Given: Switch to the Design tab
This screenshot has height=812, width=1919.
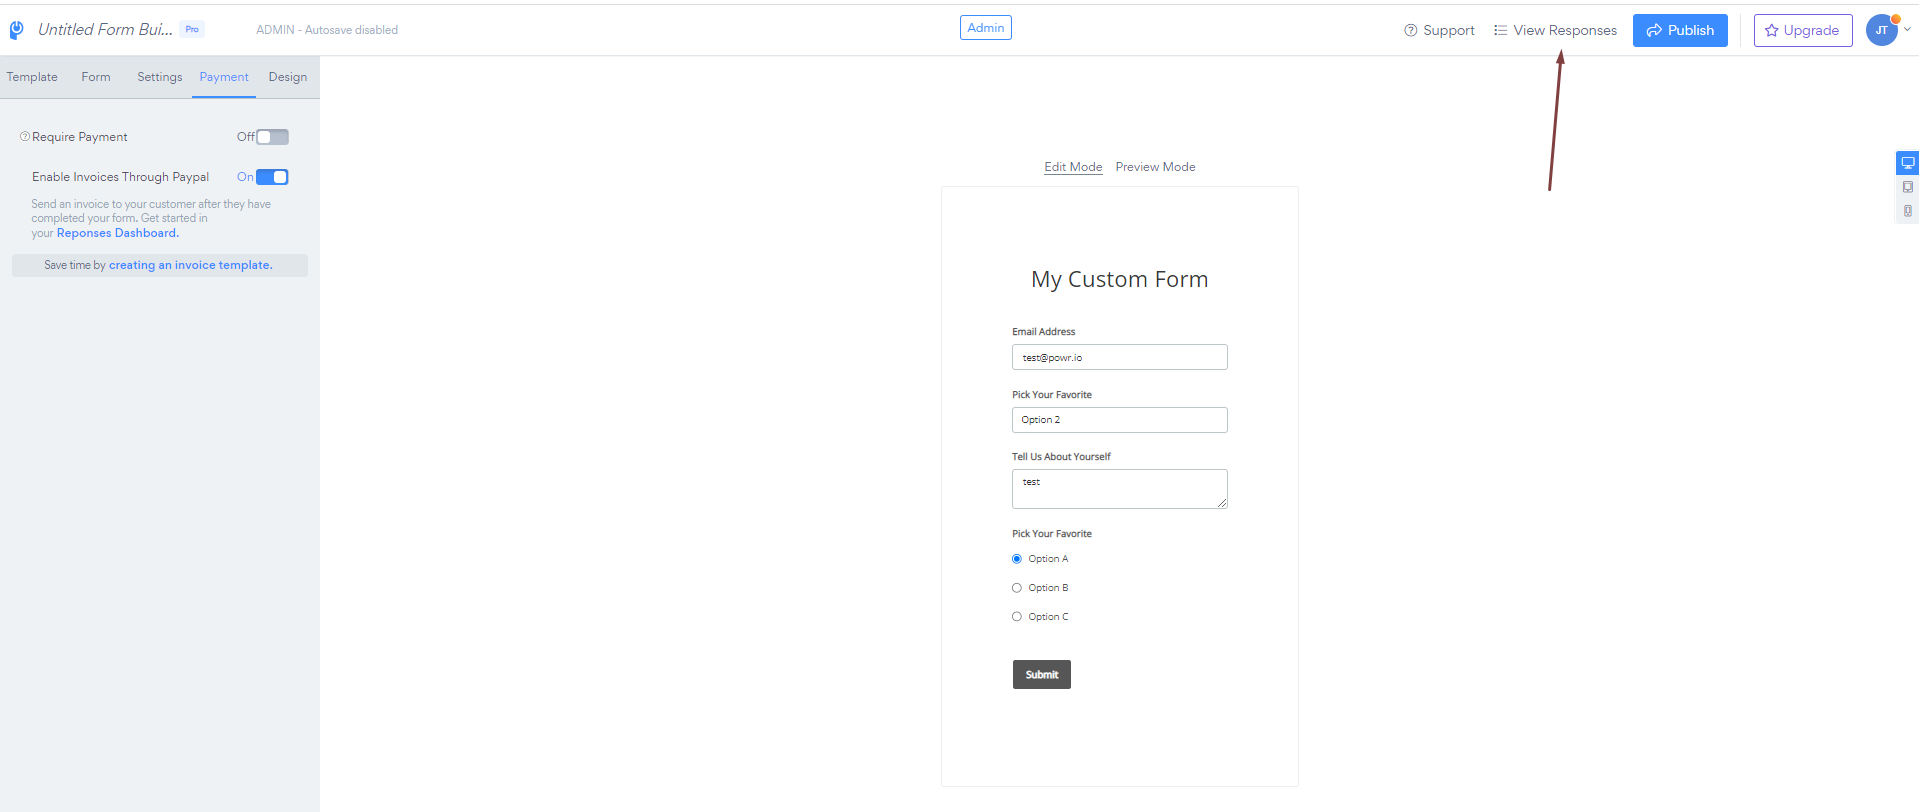Looking at the screenshot, I should click(288, 77).
